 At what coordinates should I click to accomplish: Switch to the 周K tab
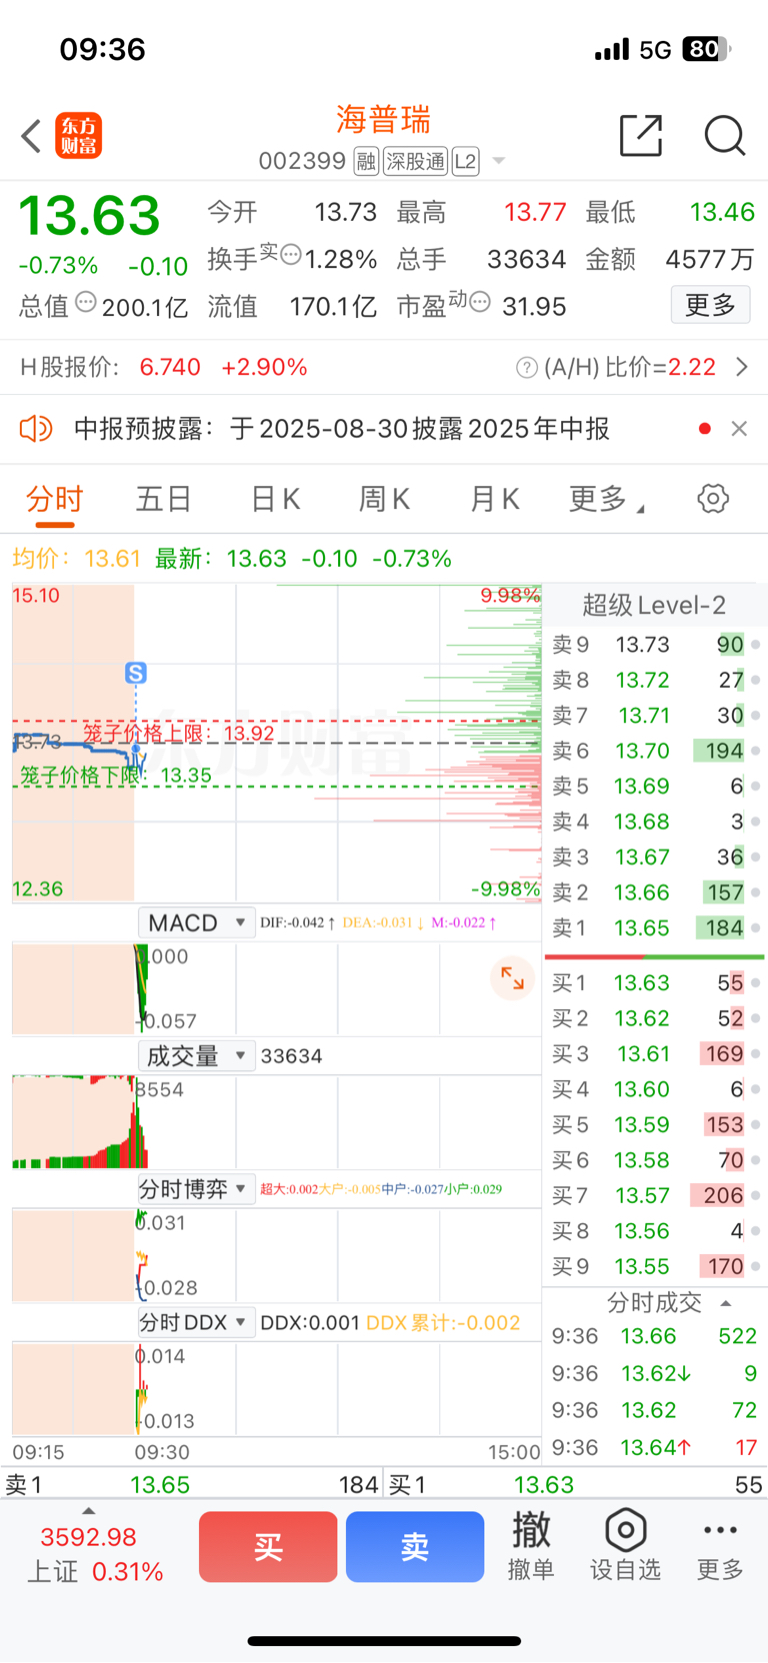[x=385, y=499]
